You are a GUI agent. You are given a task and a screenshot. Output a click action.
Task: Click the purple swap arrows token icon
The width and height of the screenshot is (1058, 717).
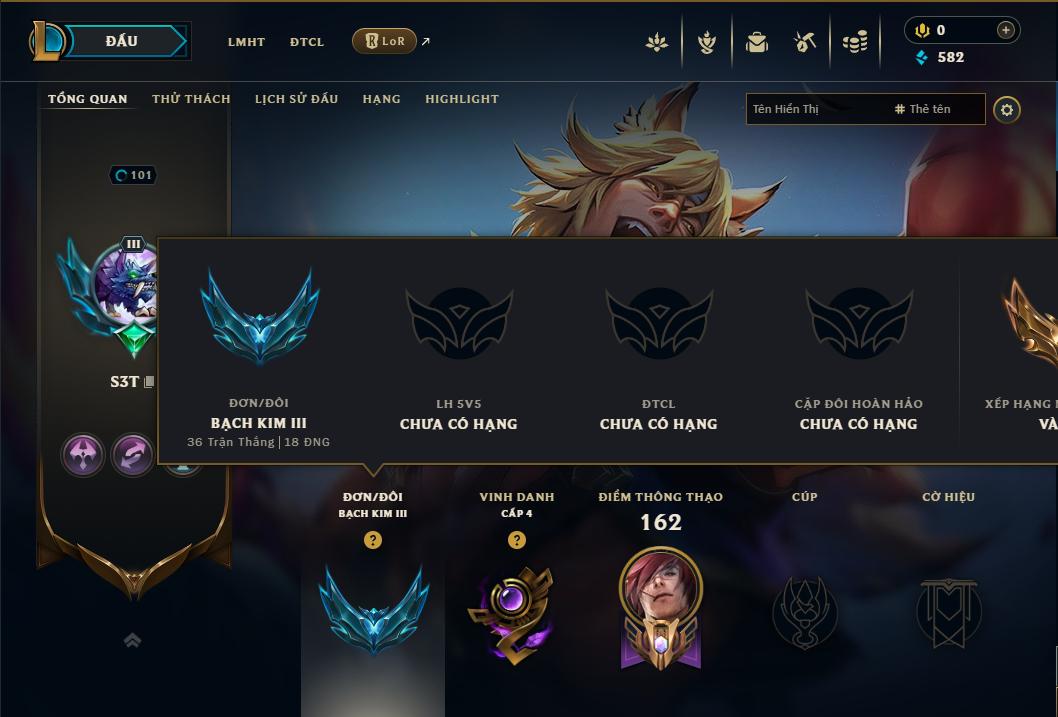click(132, 455)
